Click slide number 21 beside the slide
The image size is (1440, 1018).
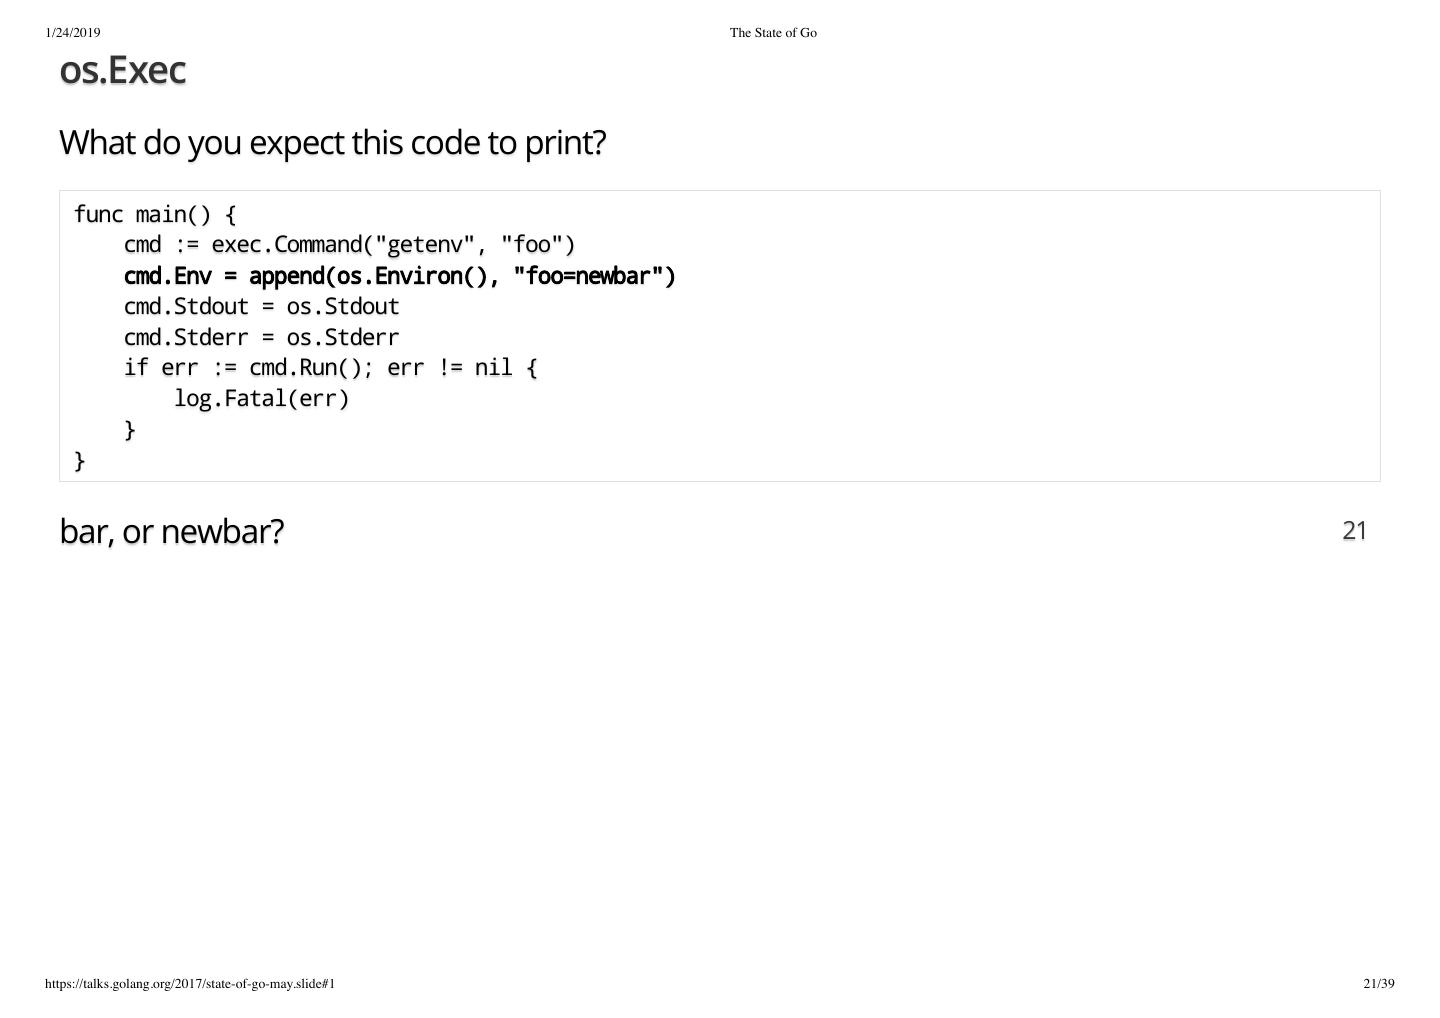[1354, 531]
